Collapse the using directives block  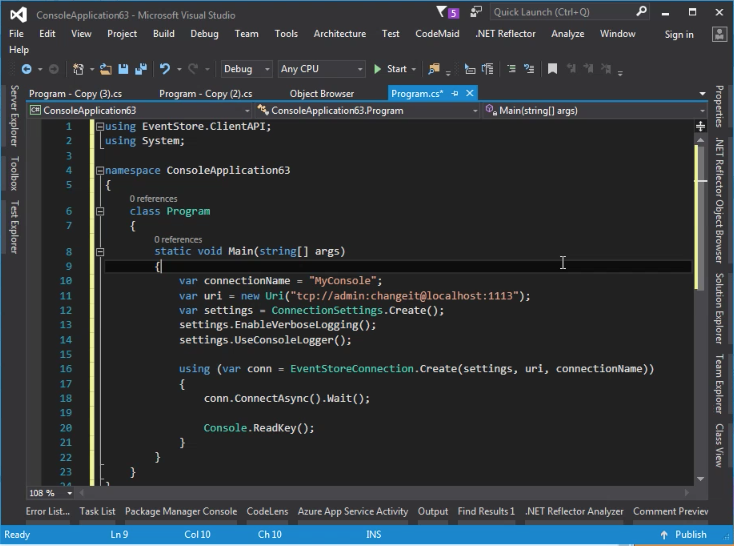[100, 126]
